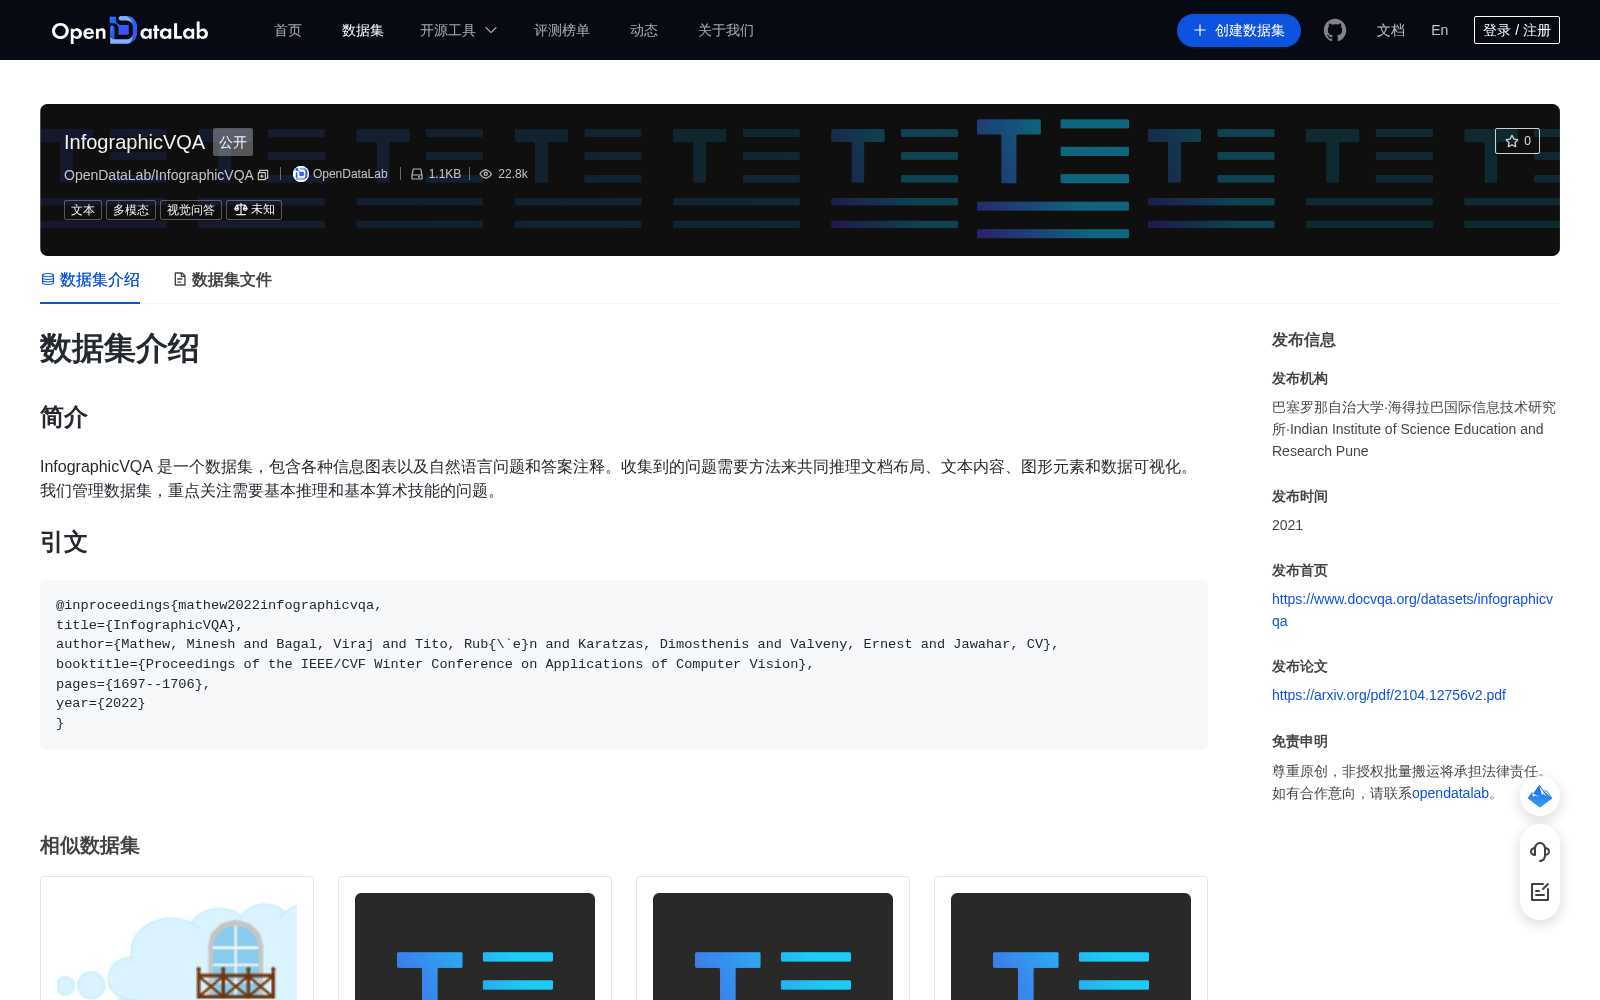Viewport: 1600px width, 1000px height.
Task: Open the first similar dataset card with cloud image
Action: click(177, 938)
